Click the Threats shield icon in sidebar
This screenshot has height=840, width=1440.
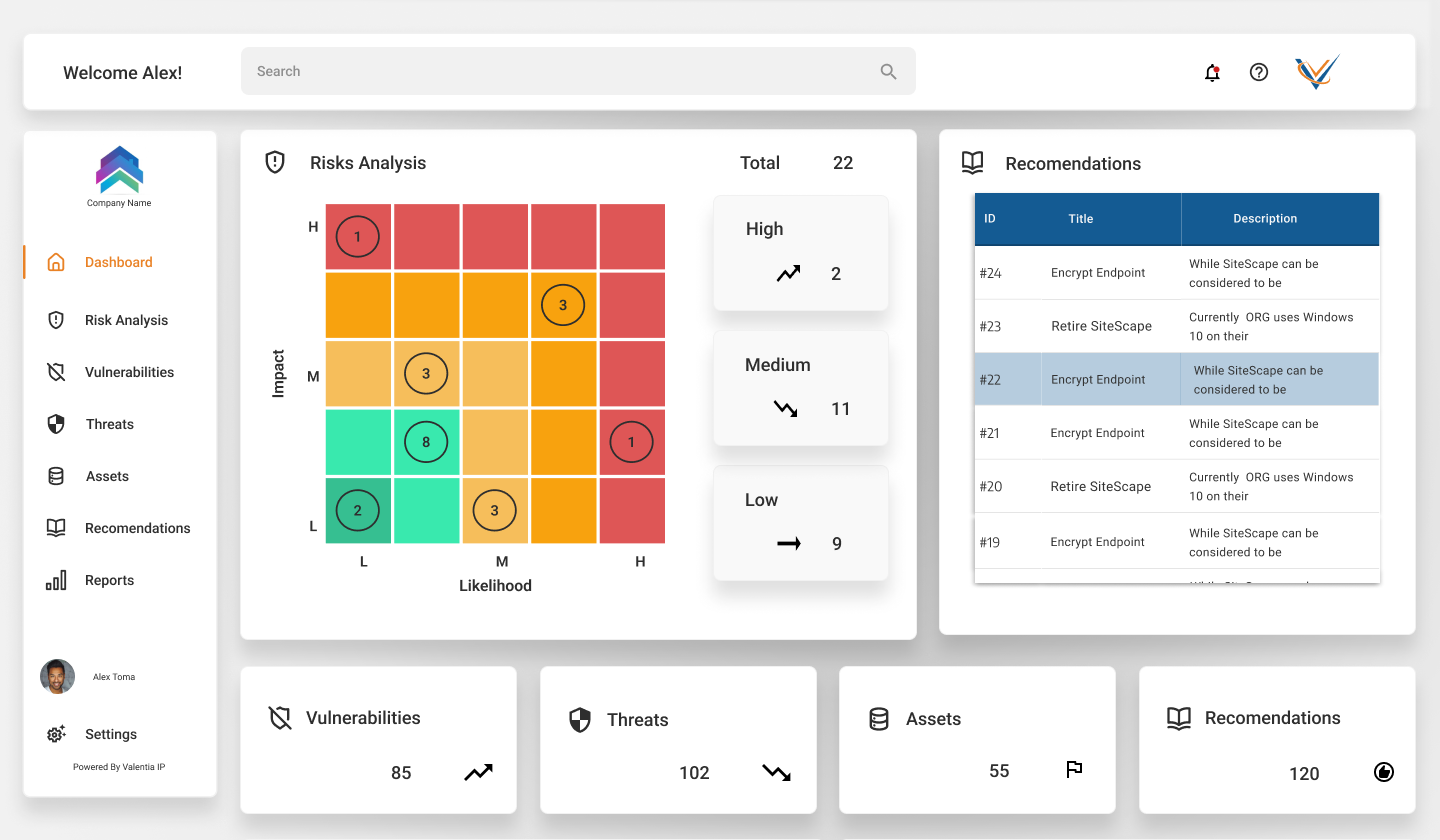coord(56,424)
